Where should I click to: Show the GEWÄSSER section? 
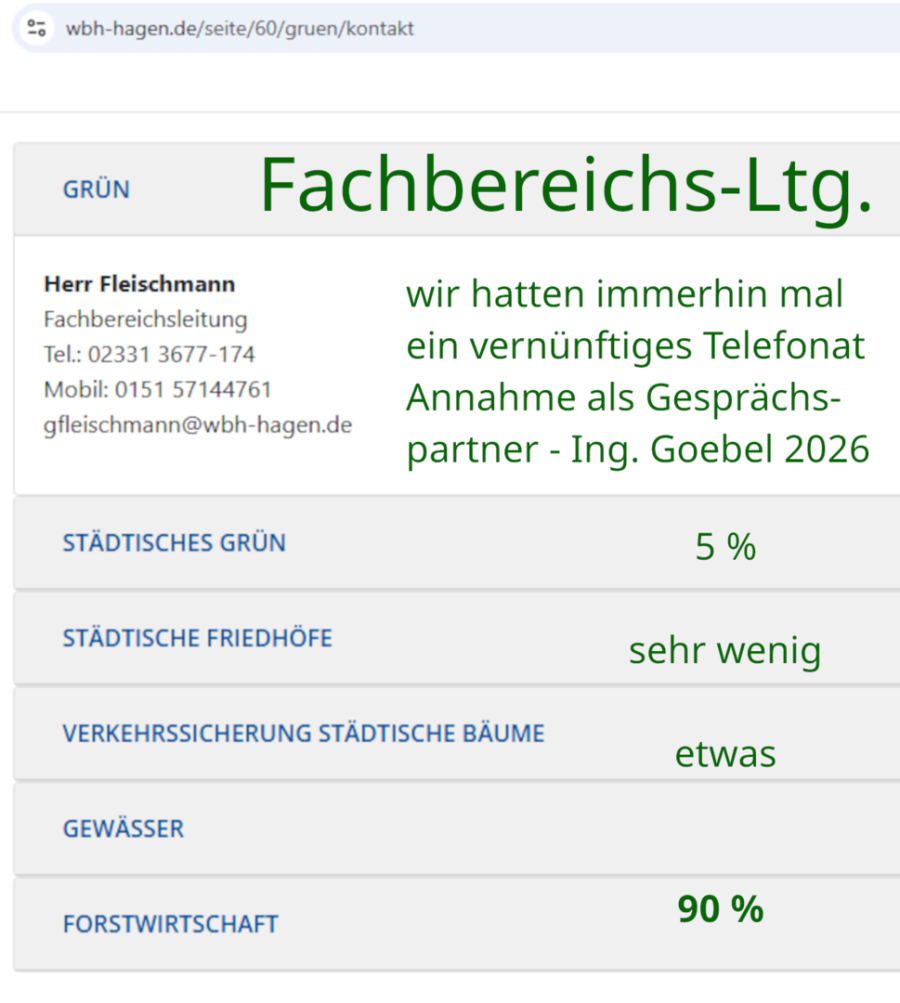pos(123,829)
